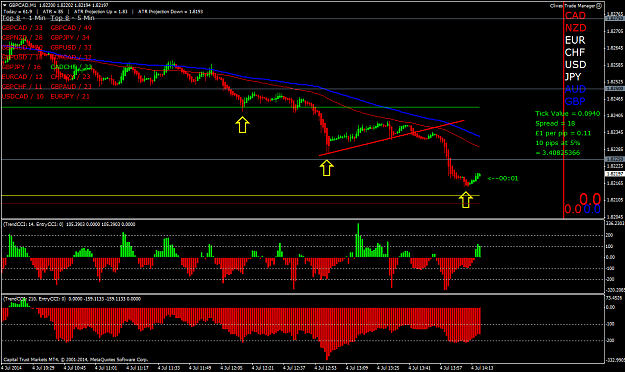
Task: Click the Tick Value = 0.0940 text
Action: 568,114
